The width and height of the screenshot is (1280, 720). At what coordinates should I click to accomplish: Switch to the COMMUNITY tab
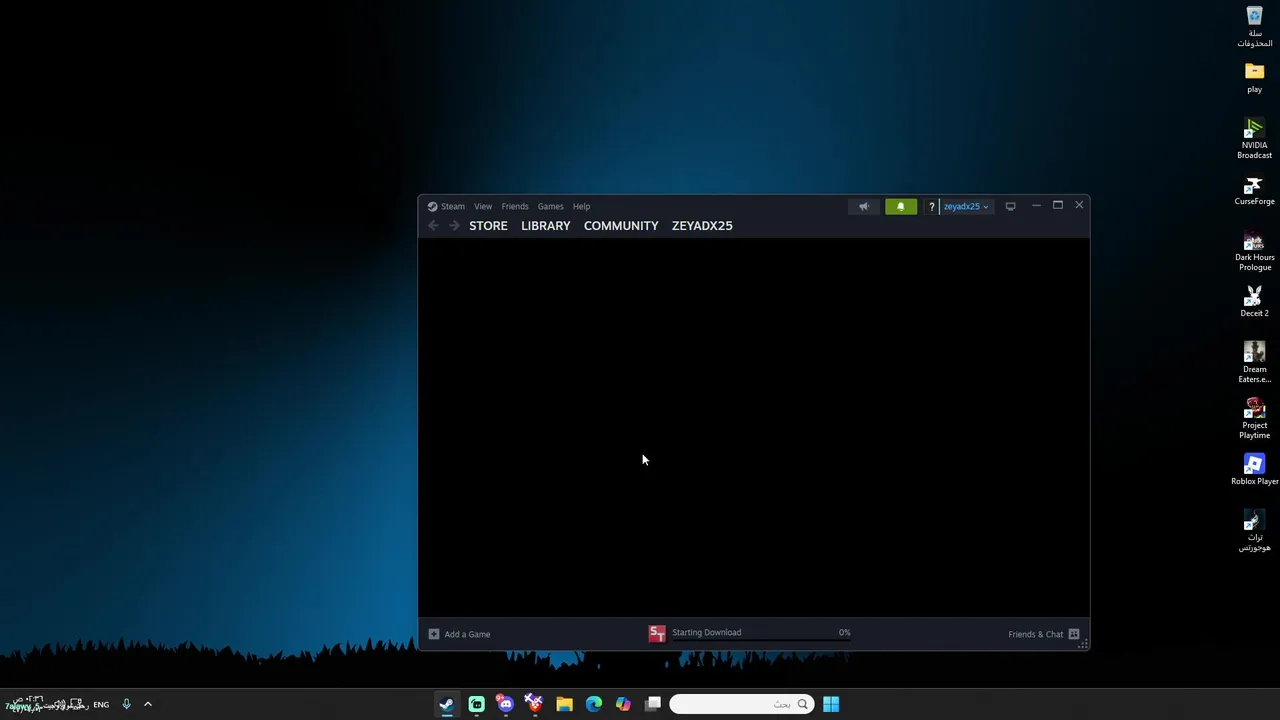tap(621, 226)
